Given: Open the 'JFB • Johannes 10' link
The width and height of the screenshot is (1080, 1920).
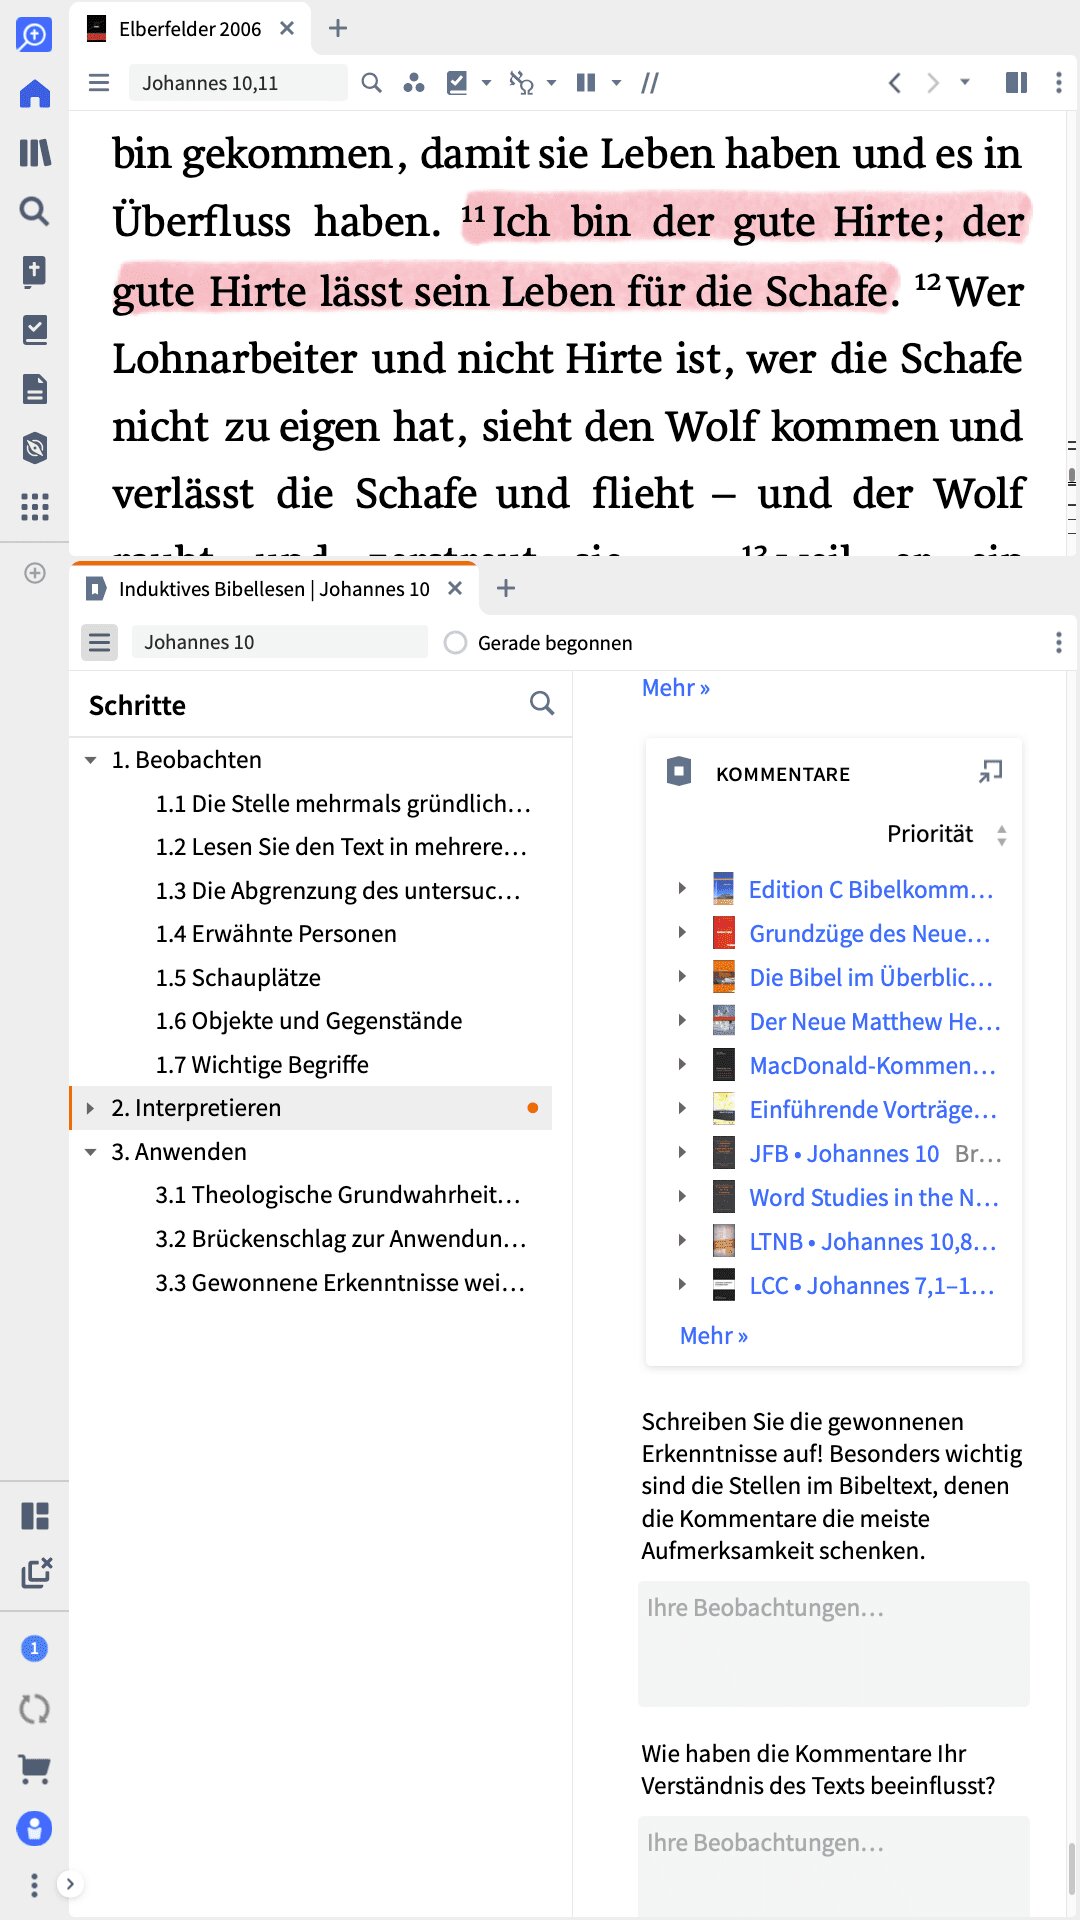Looking at the screenshot, I should click(x=844, y=1154).
